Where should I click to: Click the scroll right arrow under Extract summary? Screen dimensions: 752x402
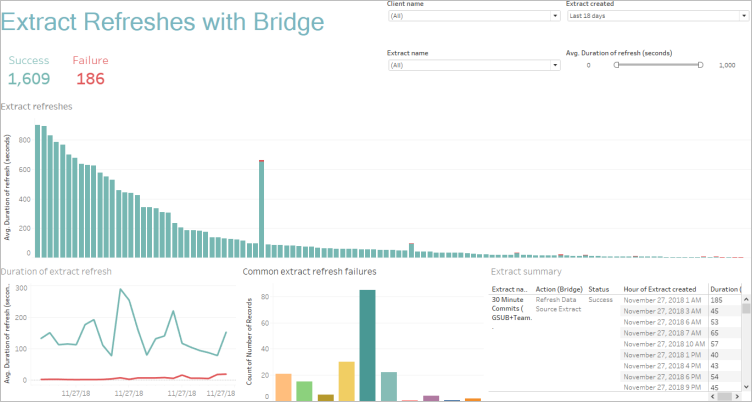click(736, 397)
